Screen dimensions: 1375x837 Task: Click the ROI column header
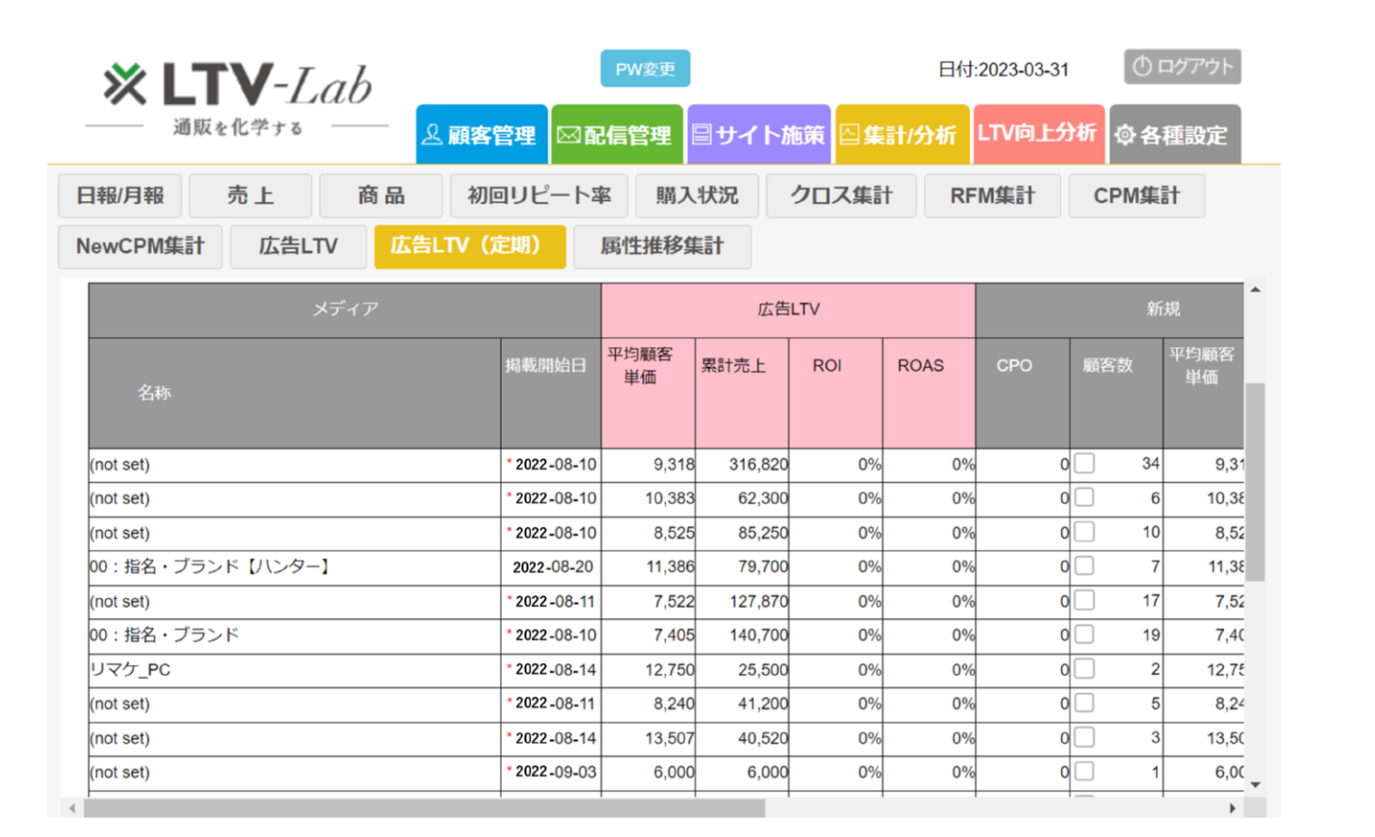point(835,393)
